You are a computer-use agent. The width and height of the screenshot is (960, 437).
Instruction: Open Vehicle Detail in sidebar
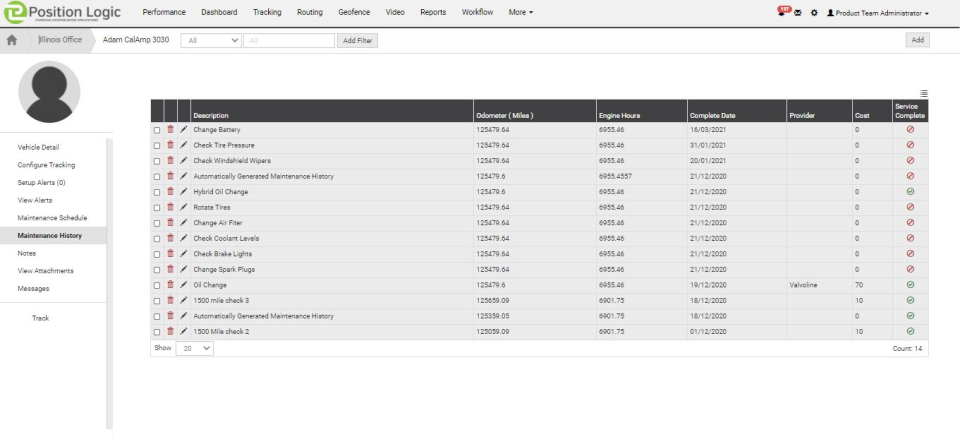[39, 148]
